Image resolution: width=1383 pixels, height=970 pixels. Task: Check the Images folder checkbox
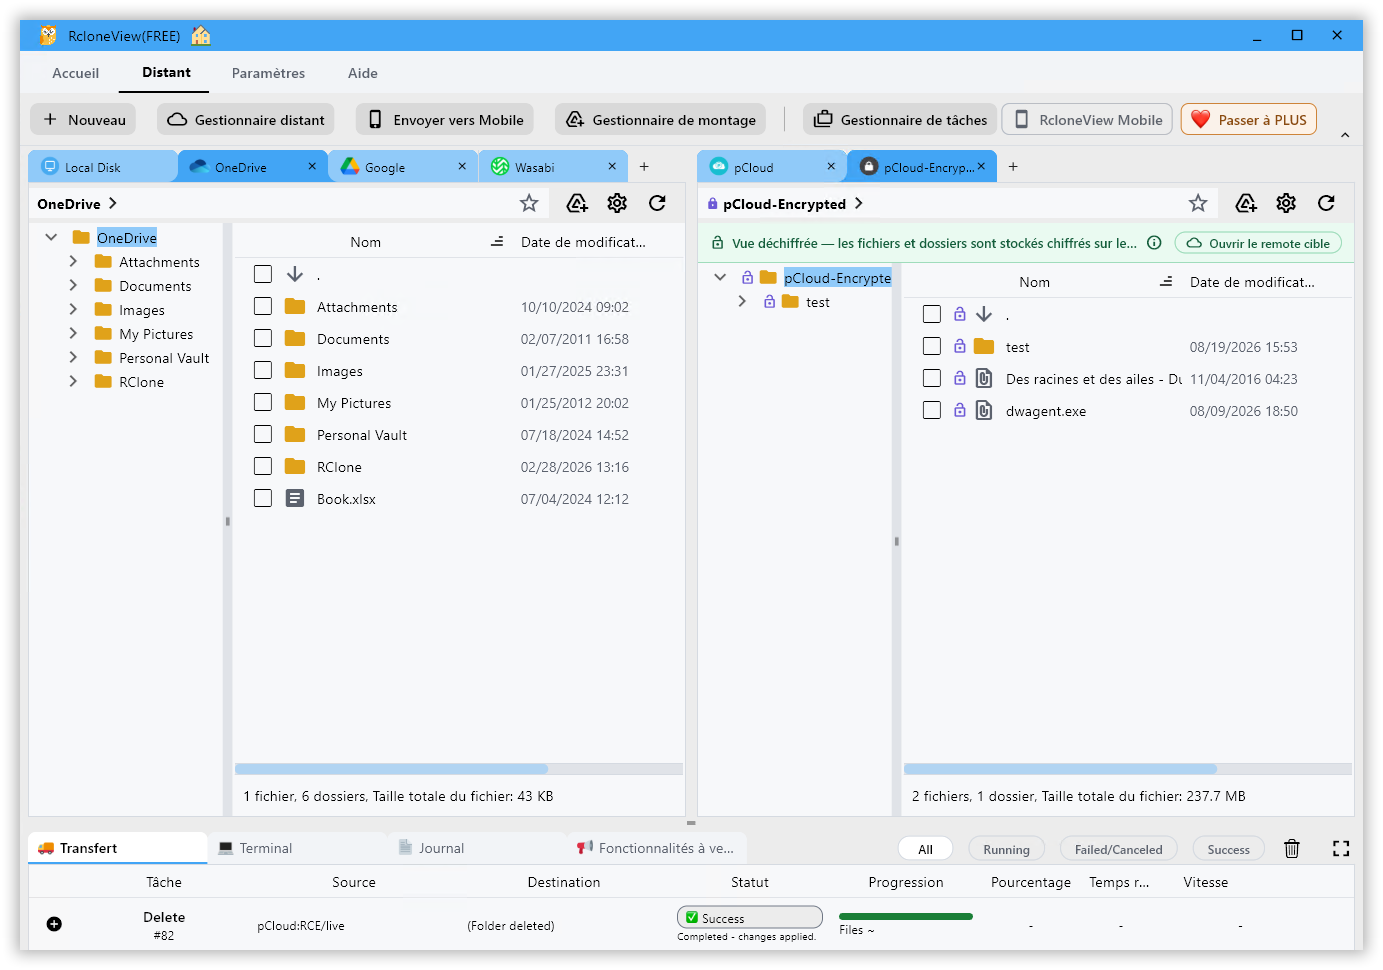(263, 370)
